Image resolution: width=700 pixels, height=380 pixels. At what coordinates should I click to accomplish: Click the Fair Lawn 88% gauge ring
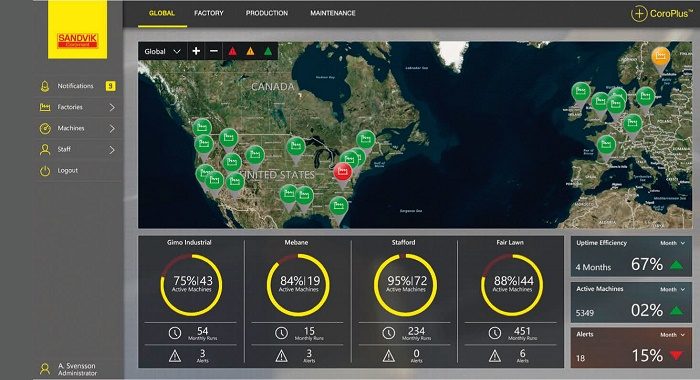click(x=512, y=285)
